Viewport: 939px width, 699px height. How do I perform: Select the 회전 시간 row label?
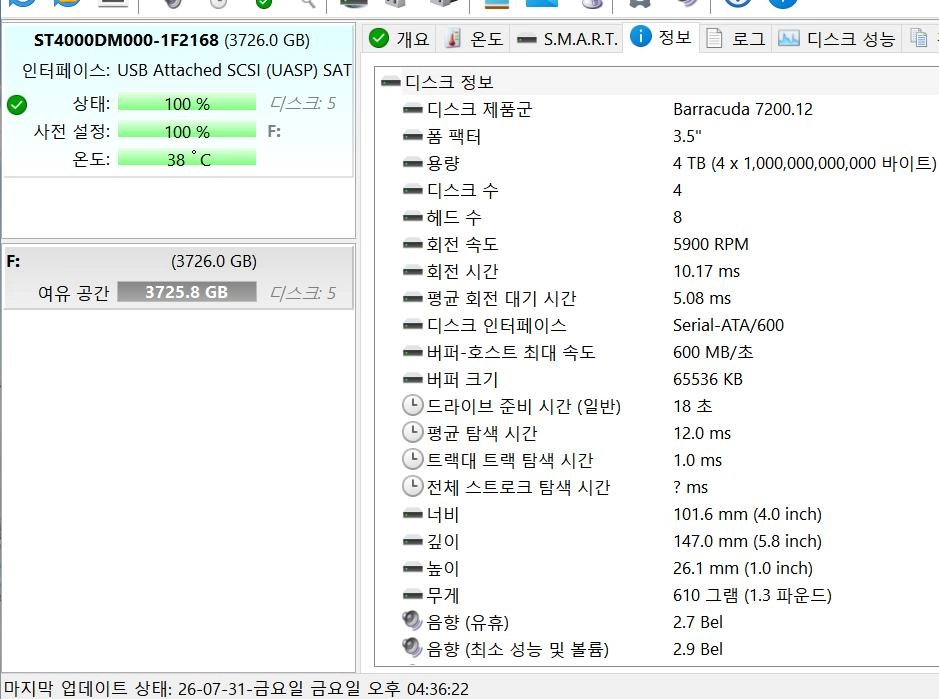[x=462, y=271]
